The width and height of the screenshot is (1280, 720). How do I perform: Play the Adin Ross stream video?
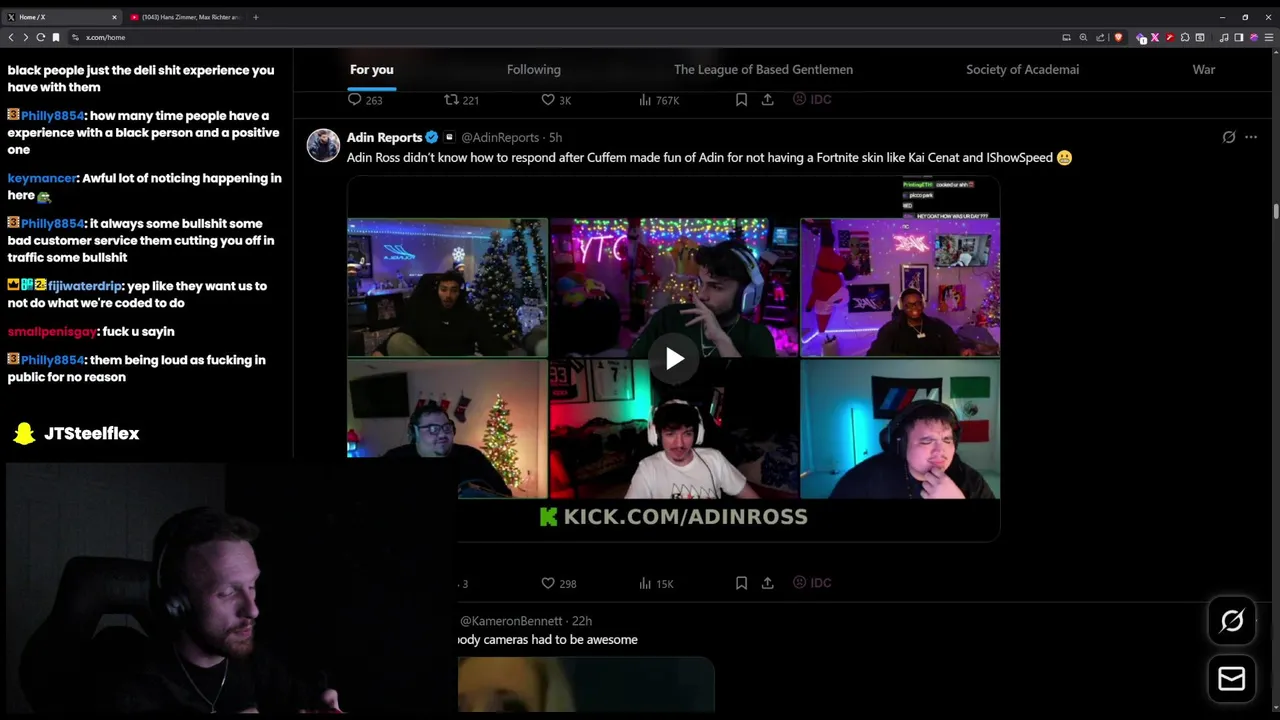674,359
